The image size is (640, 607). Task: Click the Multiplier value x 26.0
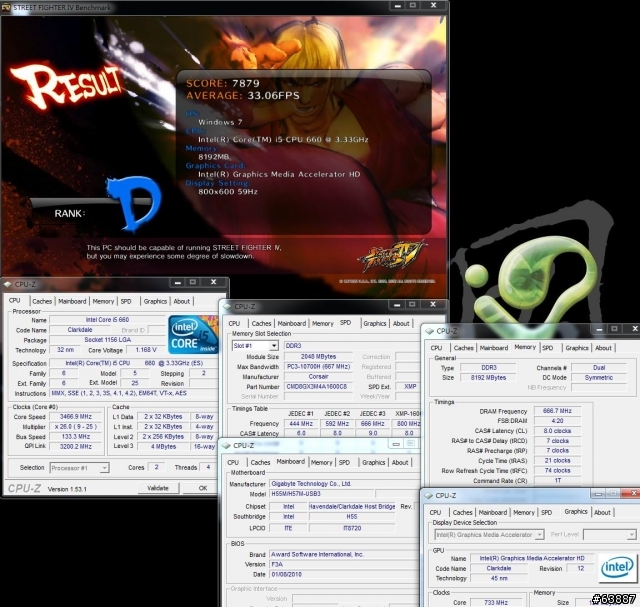pos(76,427)
